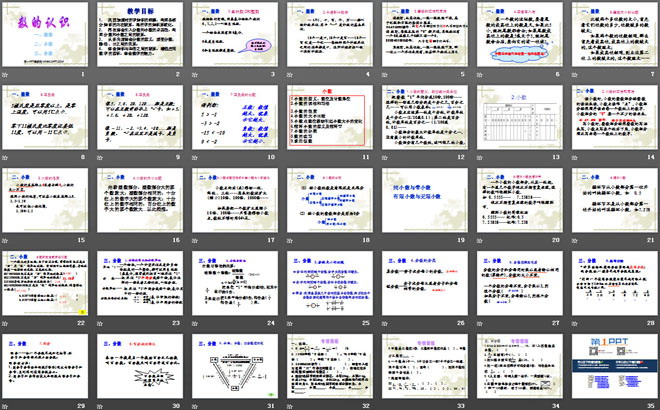This screenshot has height=410, width=660.
Task: Click the animation star icon under slide 6
Action: [x=480, y=75]
